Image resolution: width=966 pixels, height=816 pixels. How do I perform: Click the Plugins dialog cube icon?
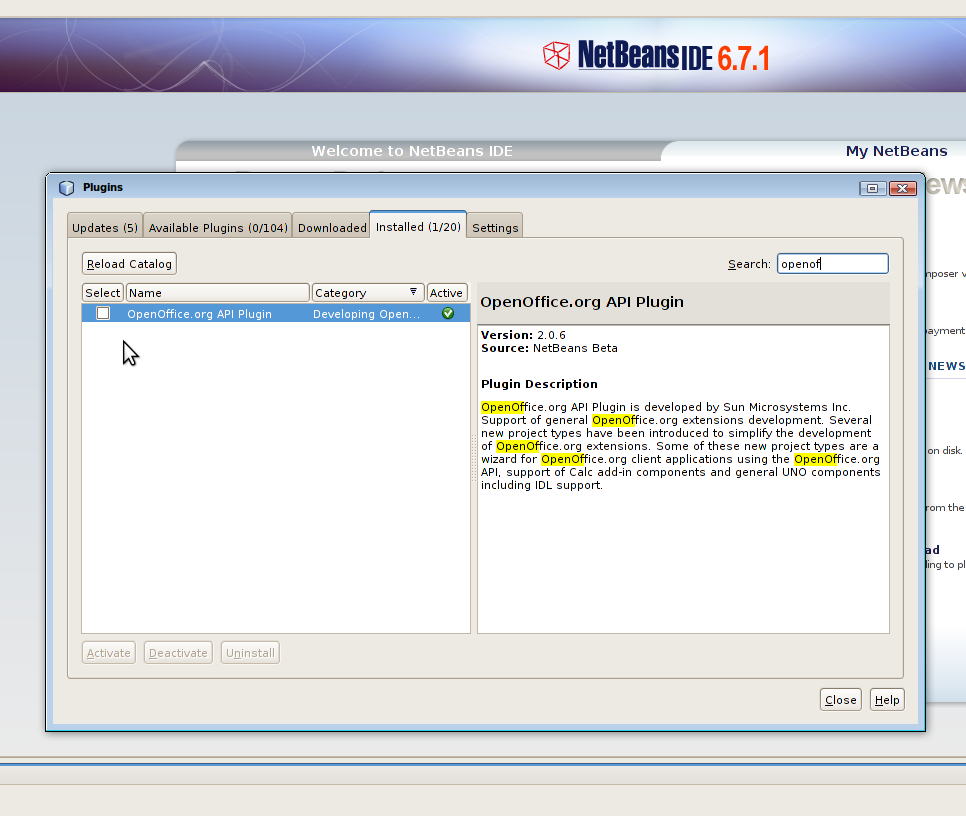point(67,188)
